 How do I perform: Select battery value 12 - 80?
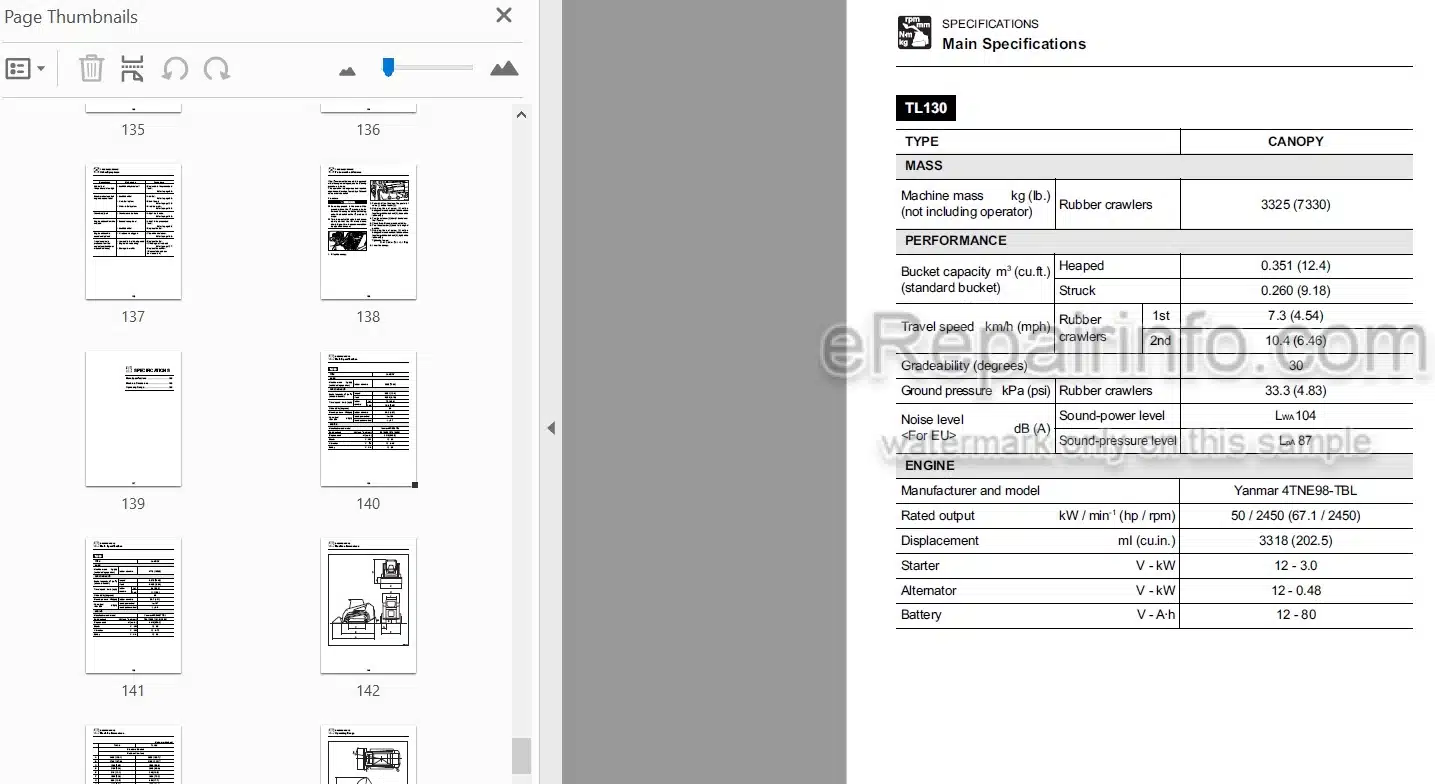point(1295,615)
